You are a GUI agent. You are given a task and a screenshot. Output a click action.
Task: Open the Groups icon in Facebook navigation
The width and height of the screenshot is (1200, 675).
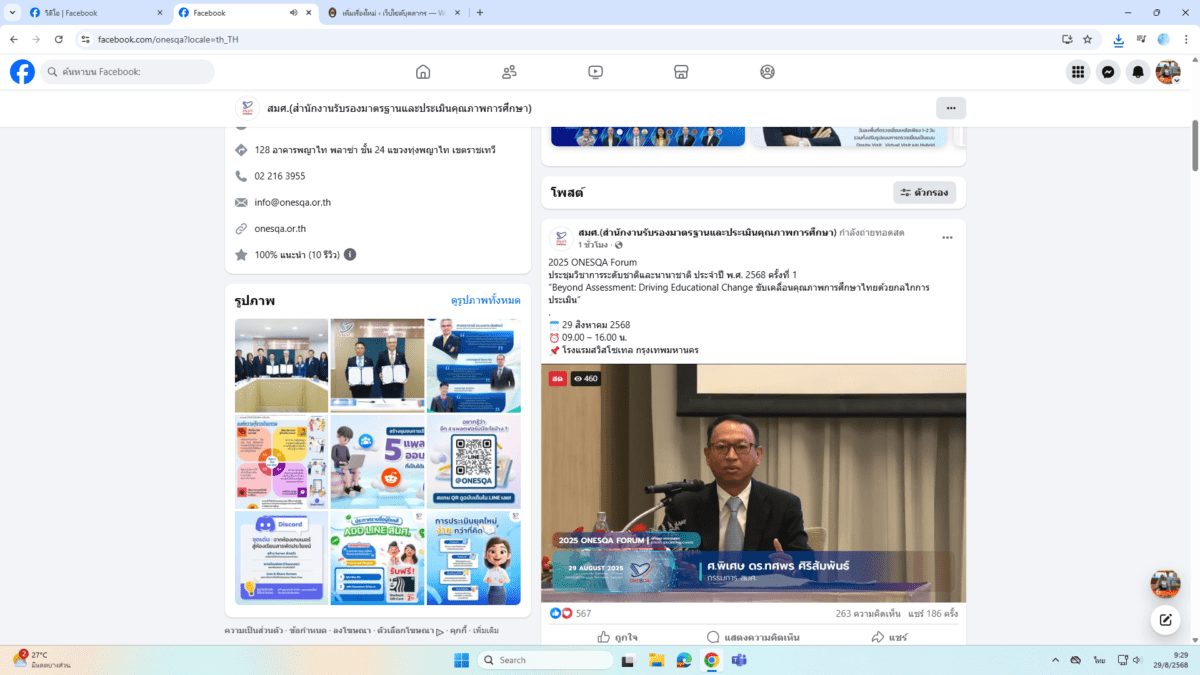767,72
